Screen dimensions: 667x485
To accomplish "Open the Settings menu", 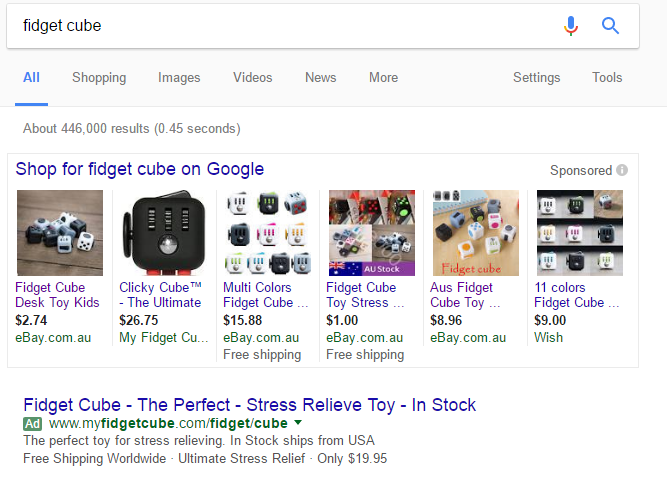I will pos(536,77).
